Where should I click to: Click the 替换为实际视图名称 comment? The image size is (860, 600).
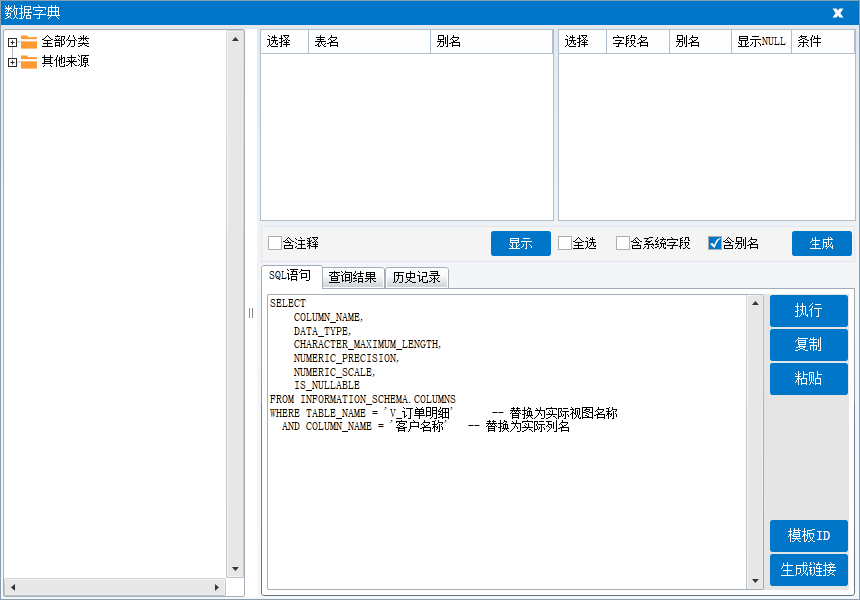pyautogui.click(x=563, y=413)
